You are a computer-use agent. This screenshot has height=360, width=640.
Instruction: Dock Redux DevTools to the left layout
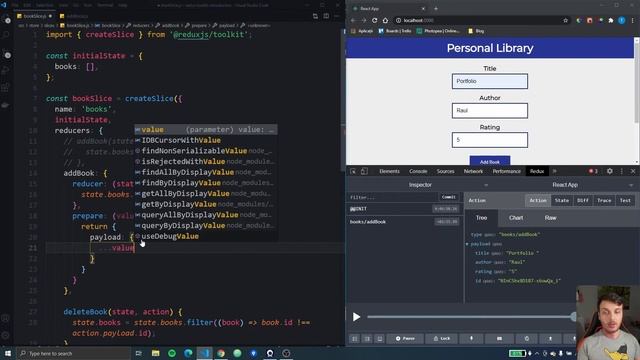[355, 338]
